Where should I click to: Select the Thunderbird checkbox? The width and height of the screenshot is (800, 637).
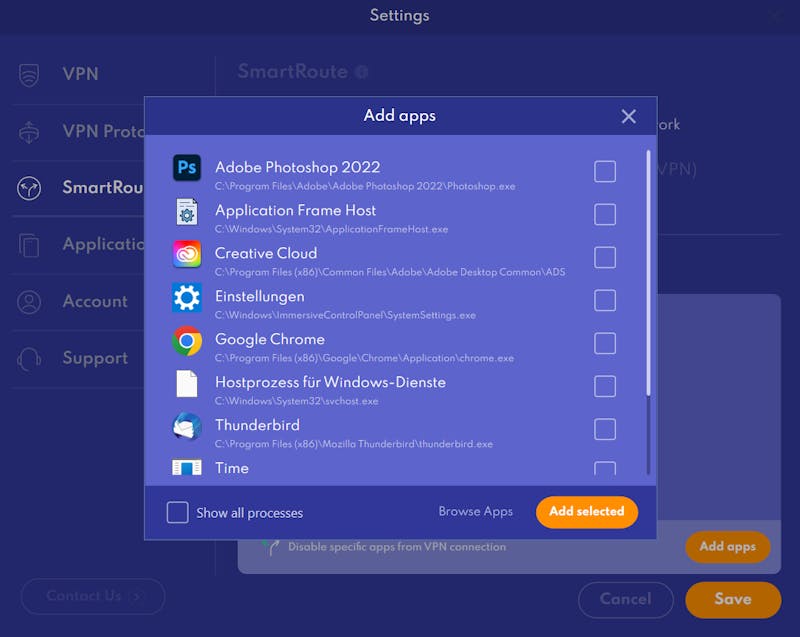click(x=605, y=429)
